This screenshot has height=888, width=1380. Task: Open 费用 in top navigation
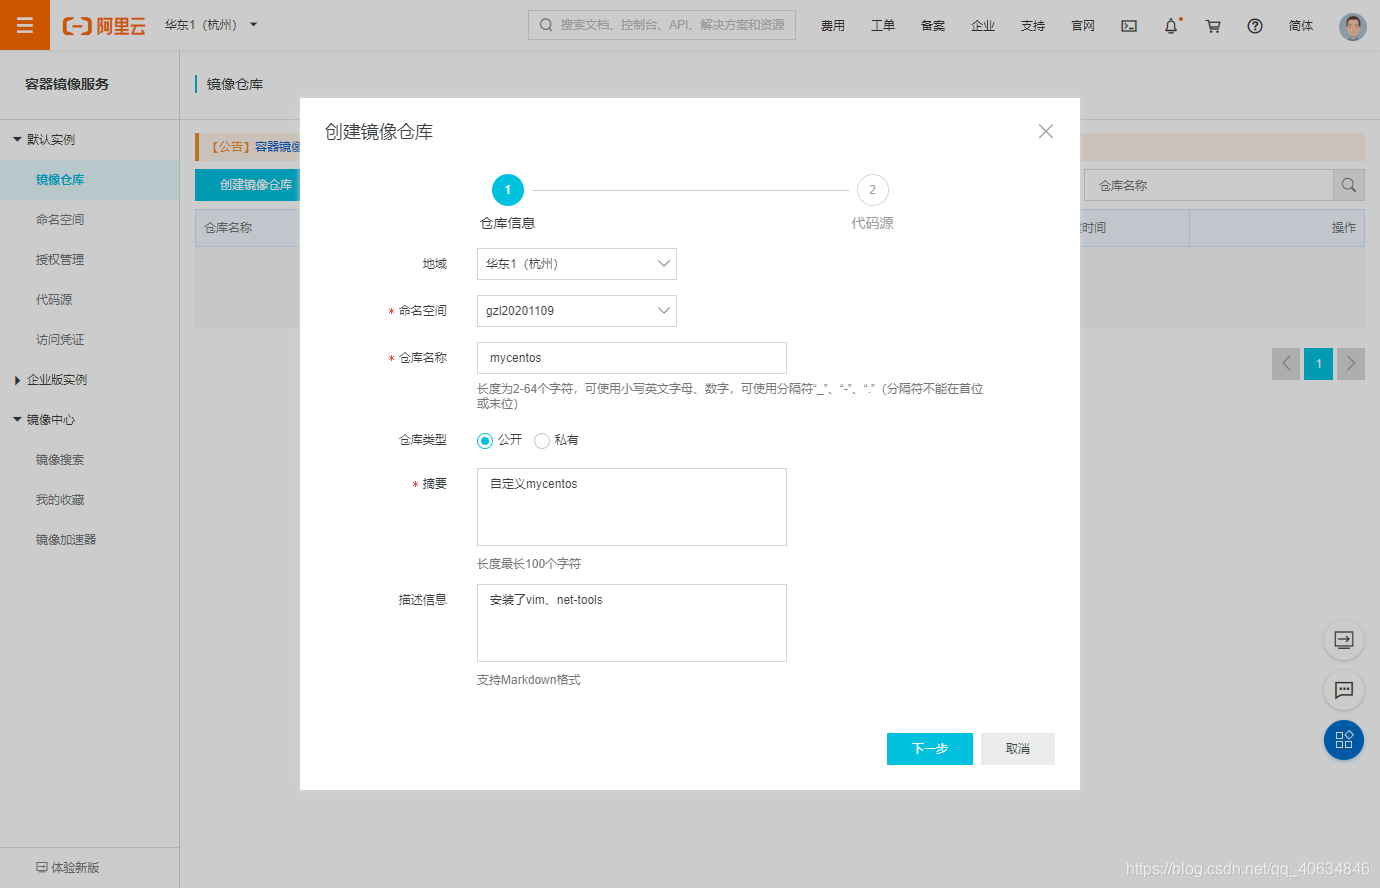(x=833, y=26)
